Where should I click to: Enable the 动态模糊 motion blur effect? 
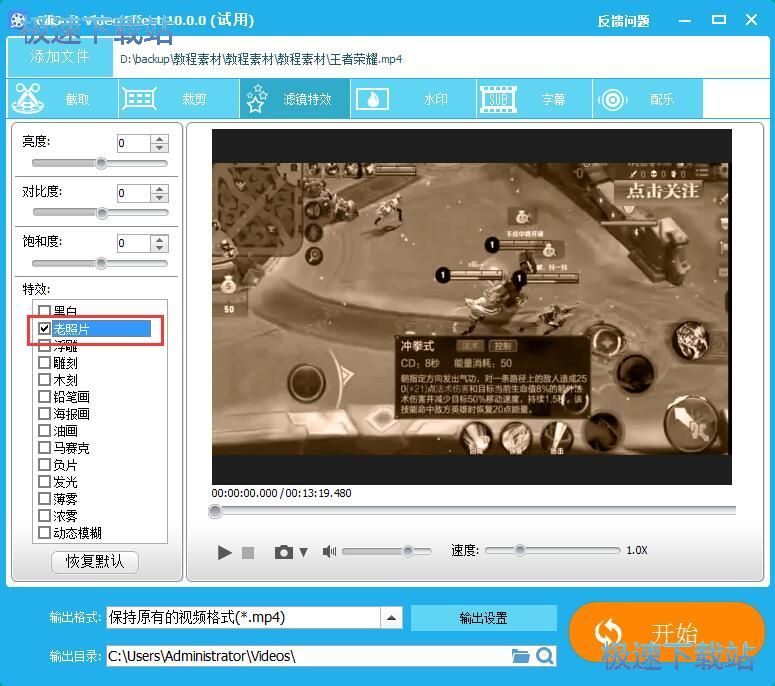pos(44,532)
